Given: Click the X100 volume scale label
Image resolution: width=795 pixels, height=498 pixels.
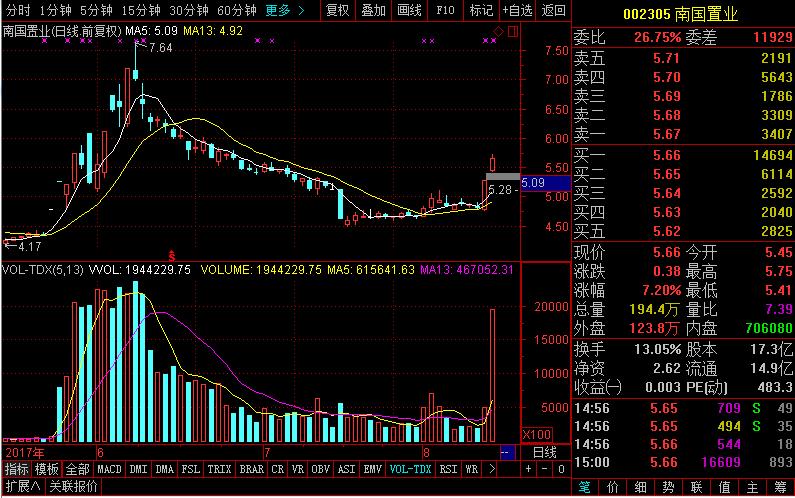Looking at the screenshot, I should coord(537,435).
